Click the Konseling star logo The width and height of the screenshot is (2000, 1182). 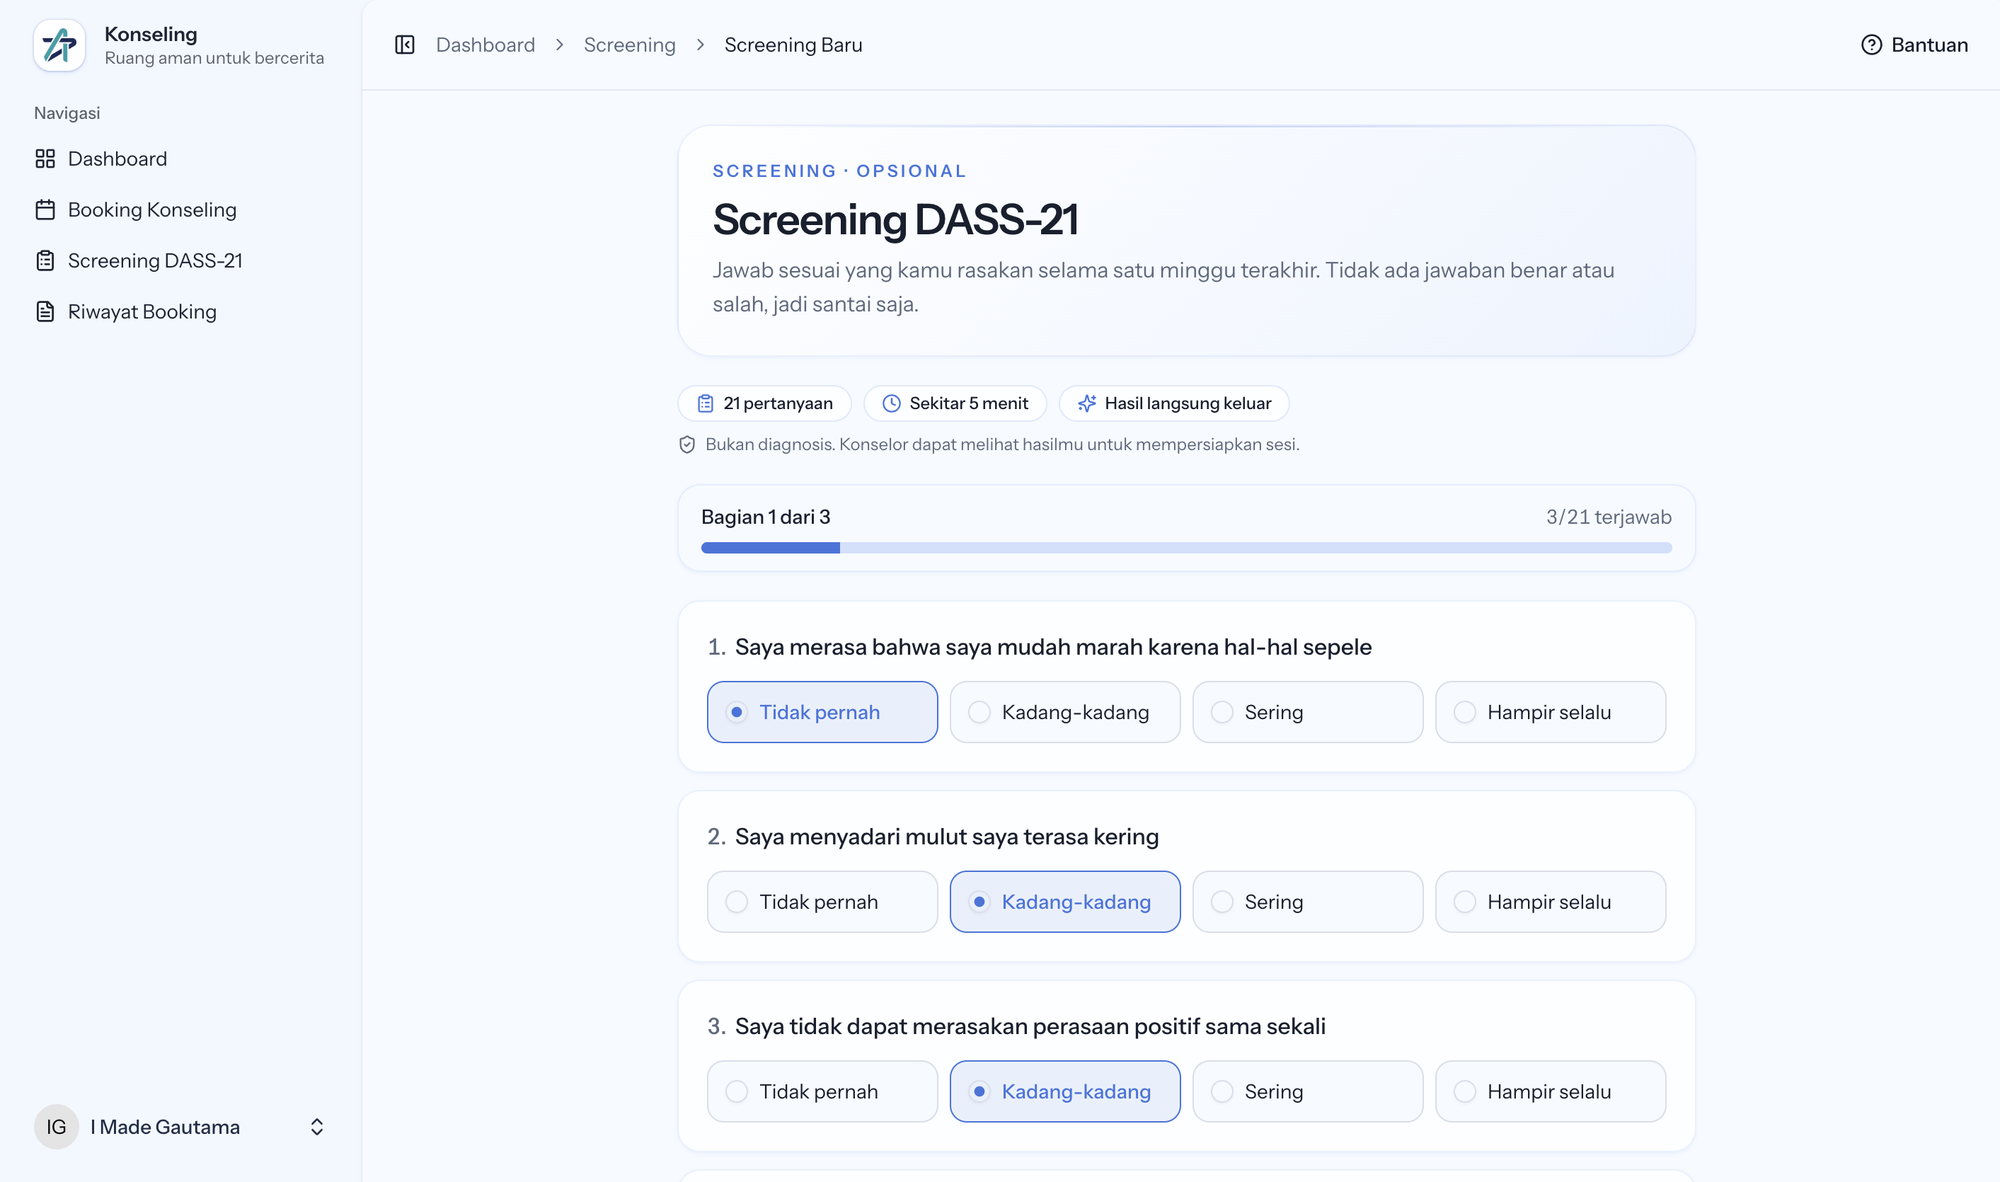[x=59, y=45]
